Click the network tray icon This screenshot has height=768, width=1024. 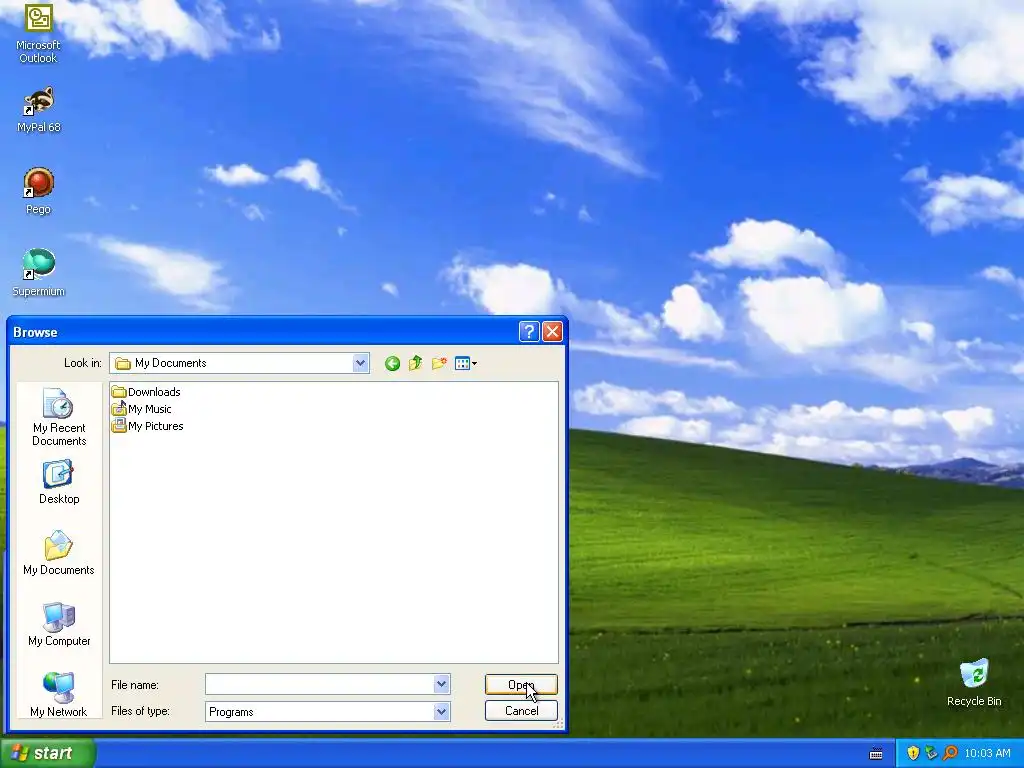click(931, 753)
